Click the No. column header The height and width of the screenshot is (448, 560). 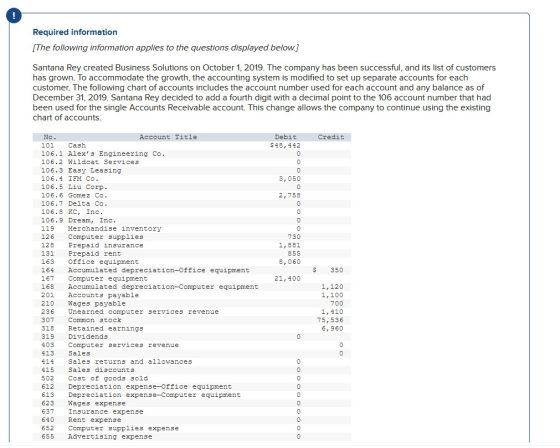click(x=50, y=137)
